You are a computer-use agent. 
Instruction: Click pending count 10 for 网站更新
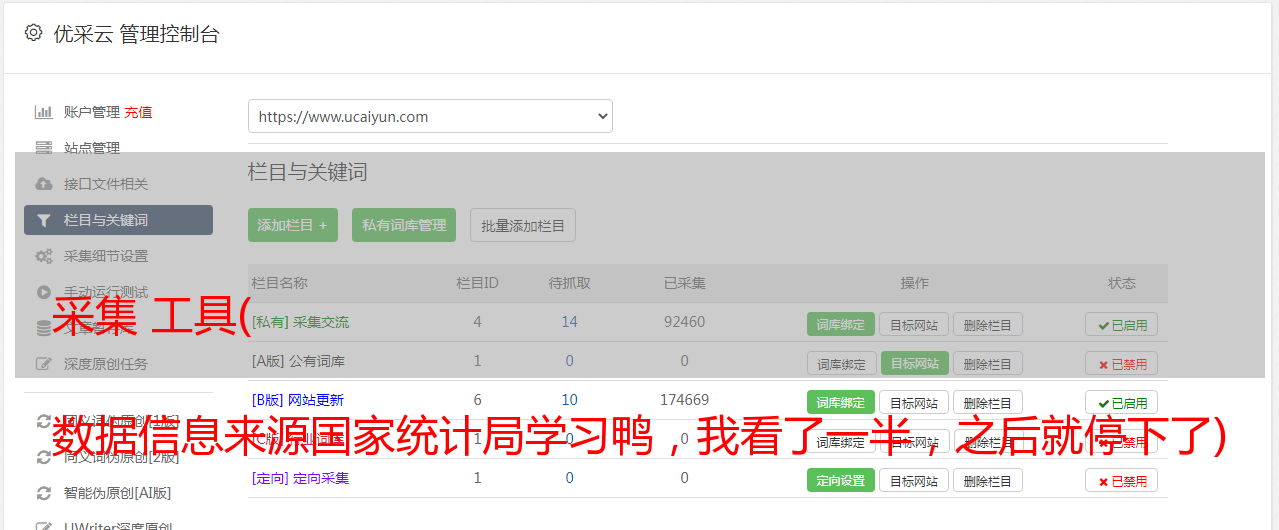pos(569,400)
